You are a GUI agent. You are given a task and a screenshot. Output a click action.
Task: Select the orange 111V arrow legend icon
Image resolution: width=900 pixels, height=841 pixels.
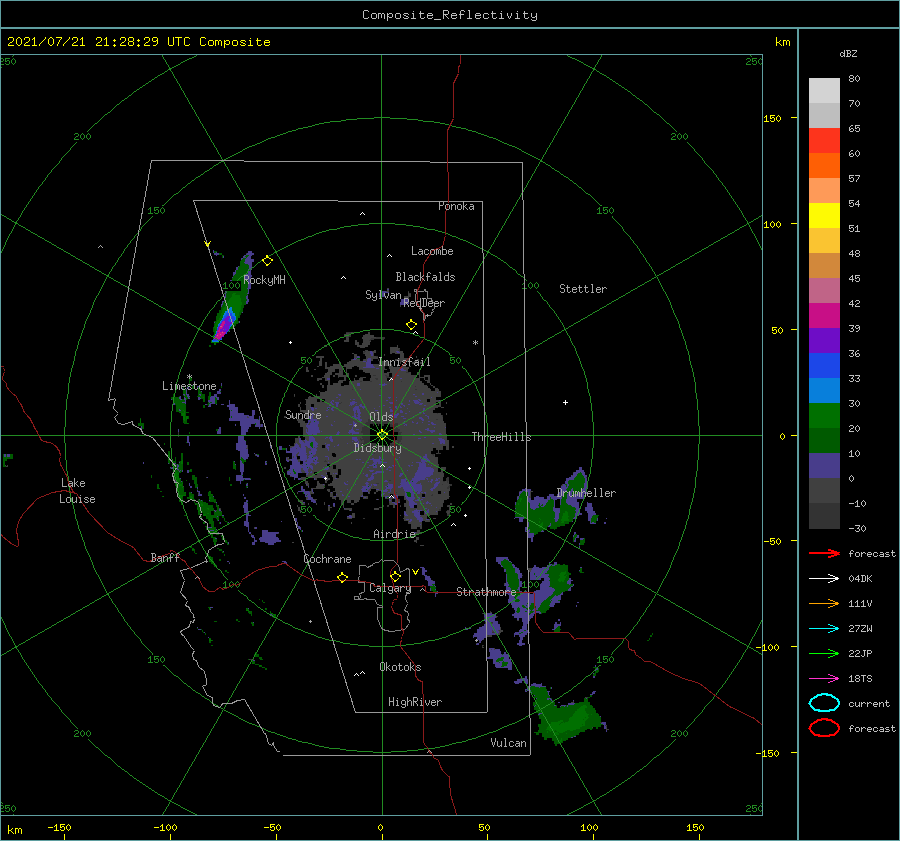pos(824,603)
